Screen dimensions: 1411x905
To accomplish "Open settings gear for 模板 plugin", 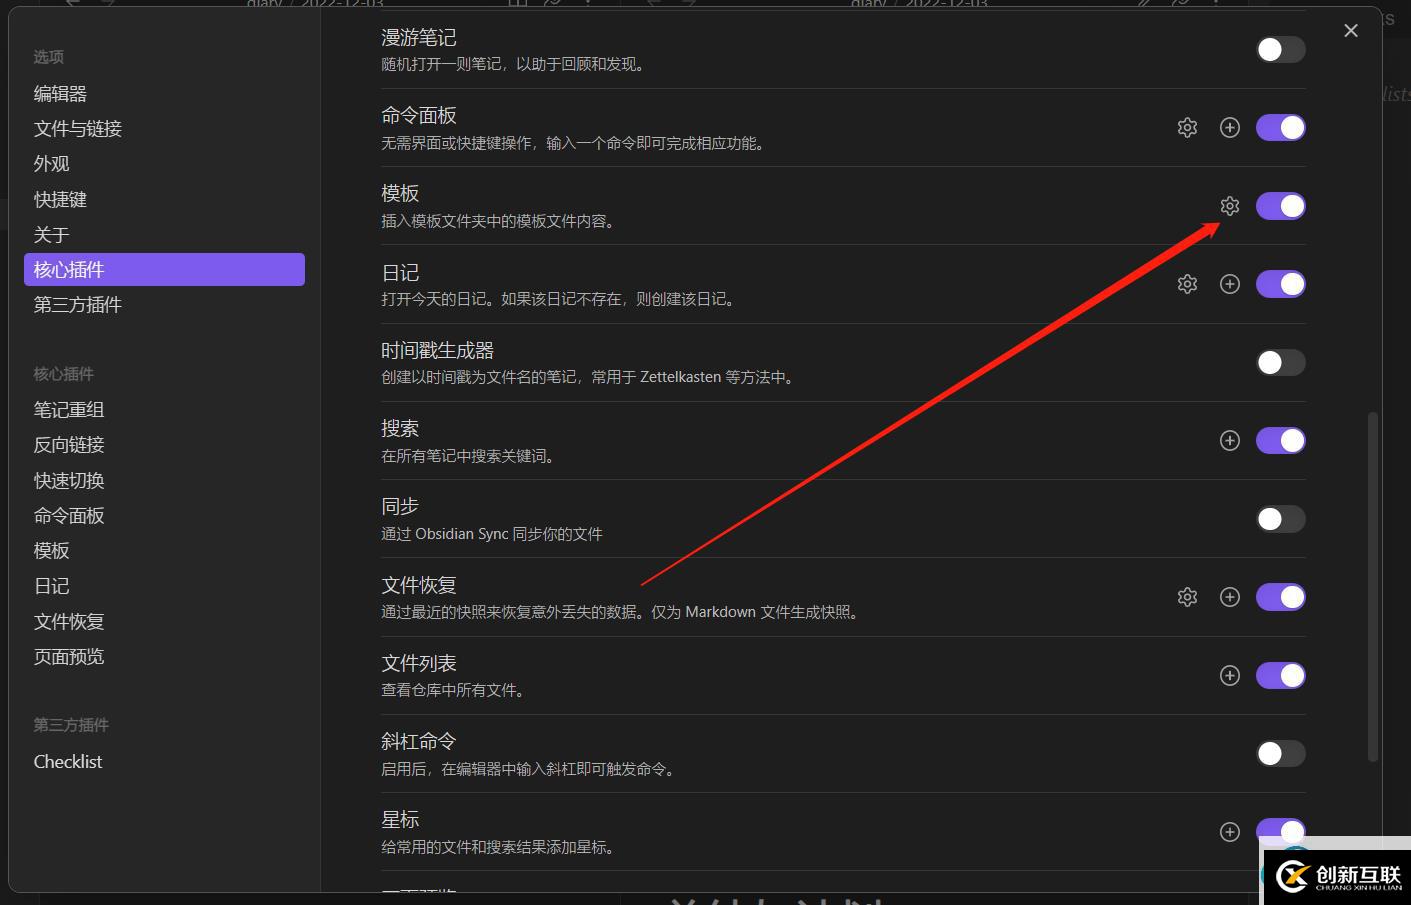I will coord(1230,206).
